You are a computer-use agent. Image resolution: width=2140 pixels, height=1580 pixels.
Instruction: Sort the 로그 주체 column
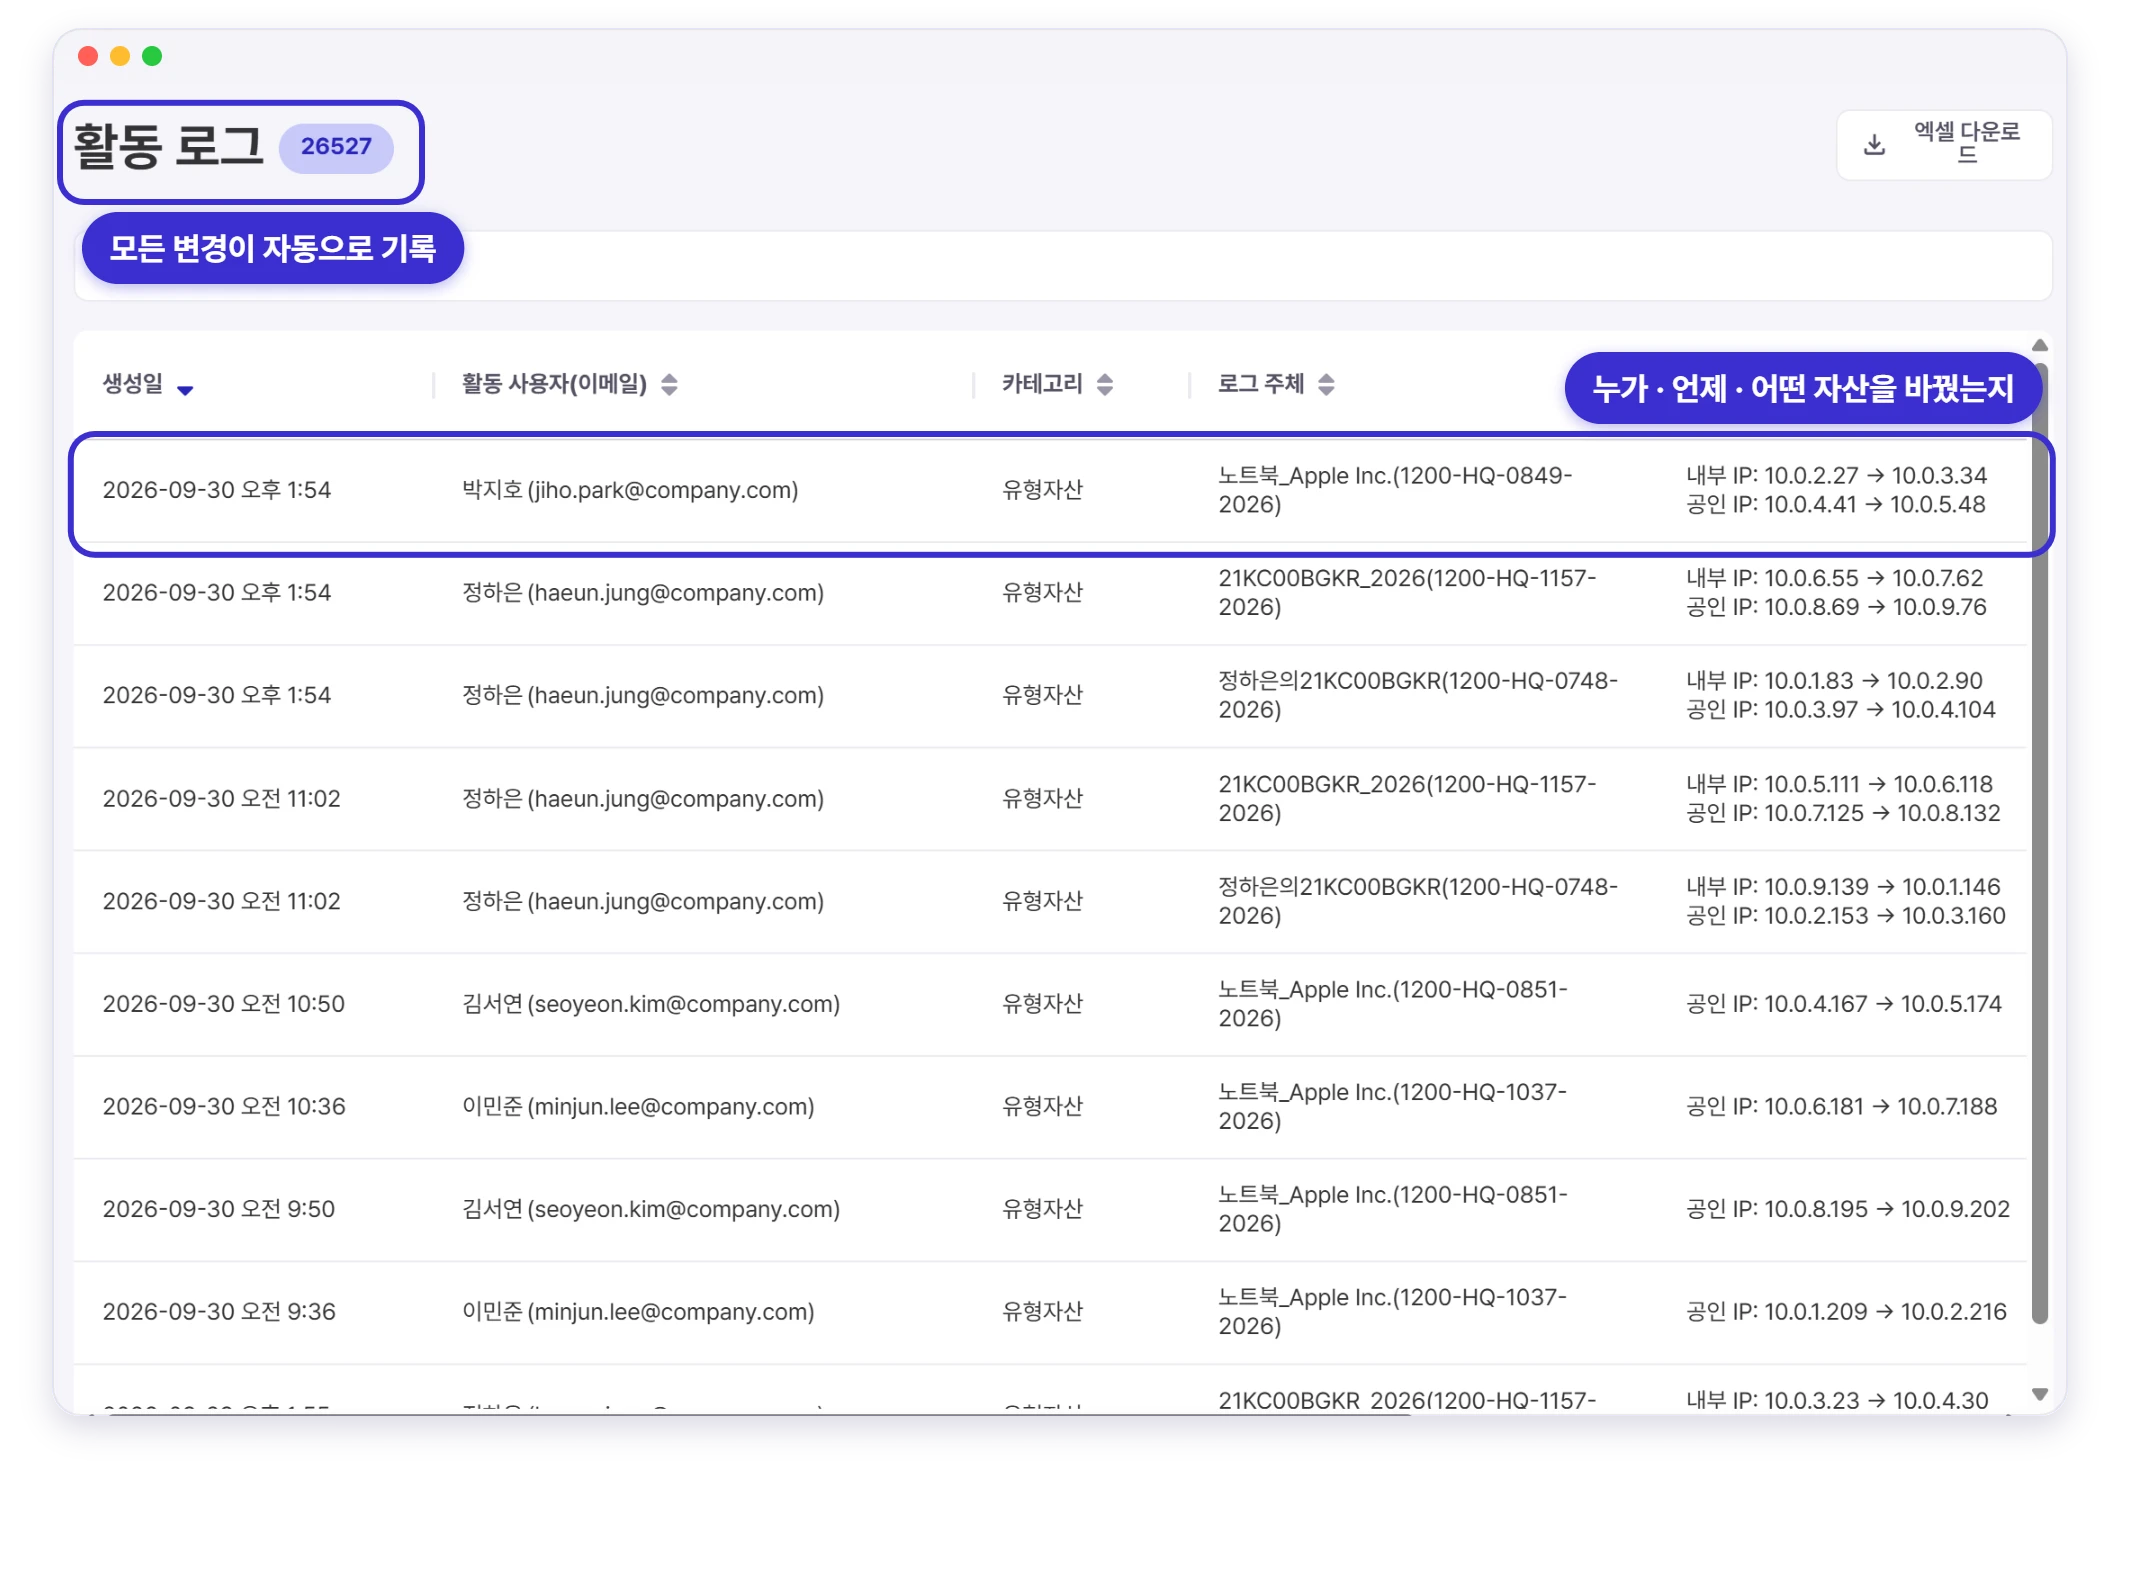coord(1326,384)
